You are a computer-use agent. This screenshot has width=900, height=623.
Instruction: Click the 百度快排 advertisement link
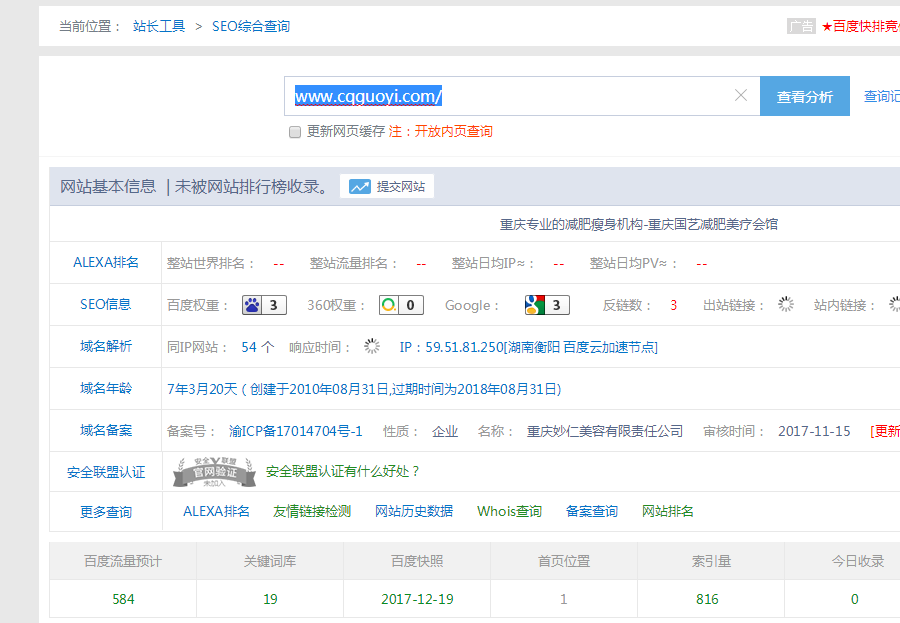860,26
